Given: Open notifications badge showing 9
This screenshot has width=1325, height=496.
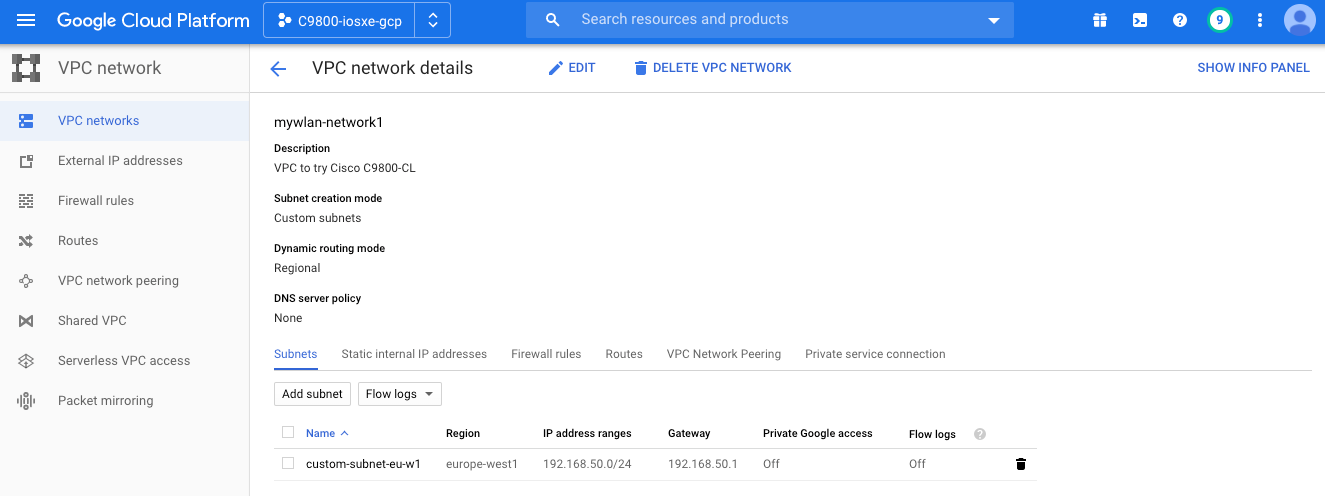Looking at the screenshot, I should (1219, 20).
